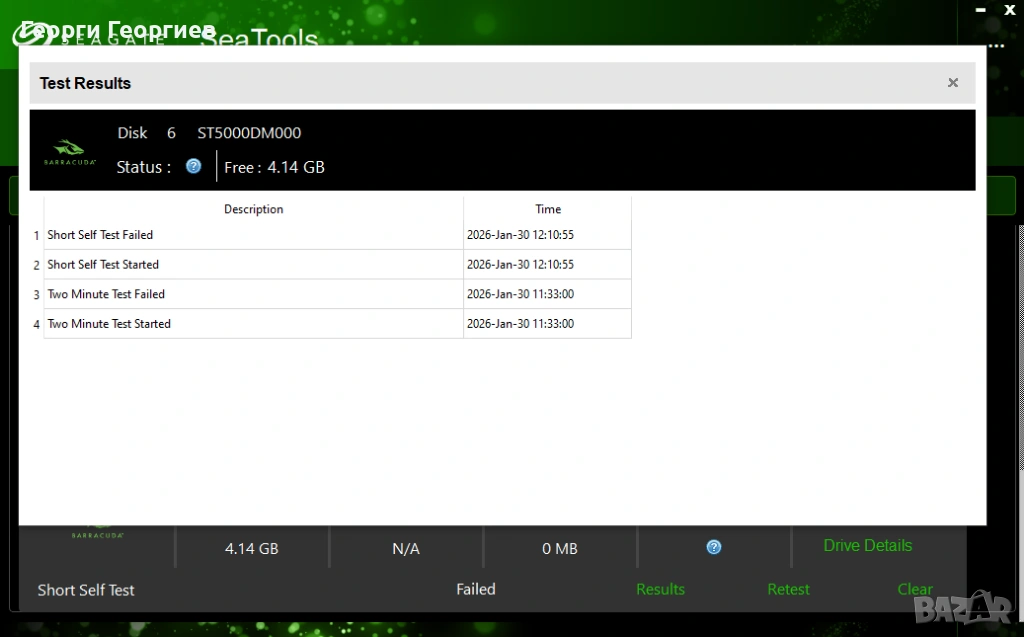Open the three-dots more options menu
This screenshot has width=1024, height=637.
click(x=995, y=46)
